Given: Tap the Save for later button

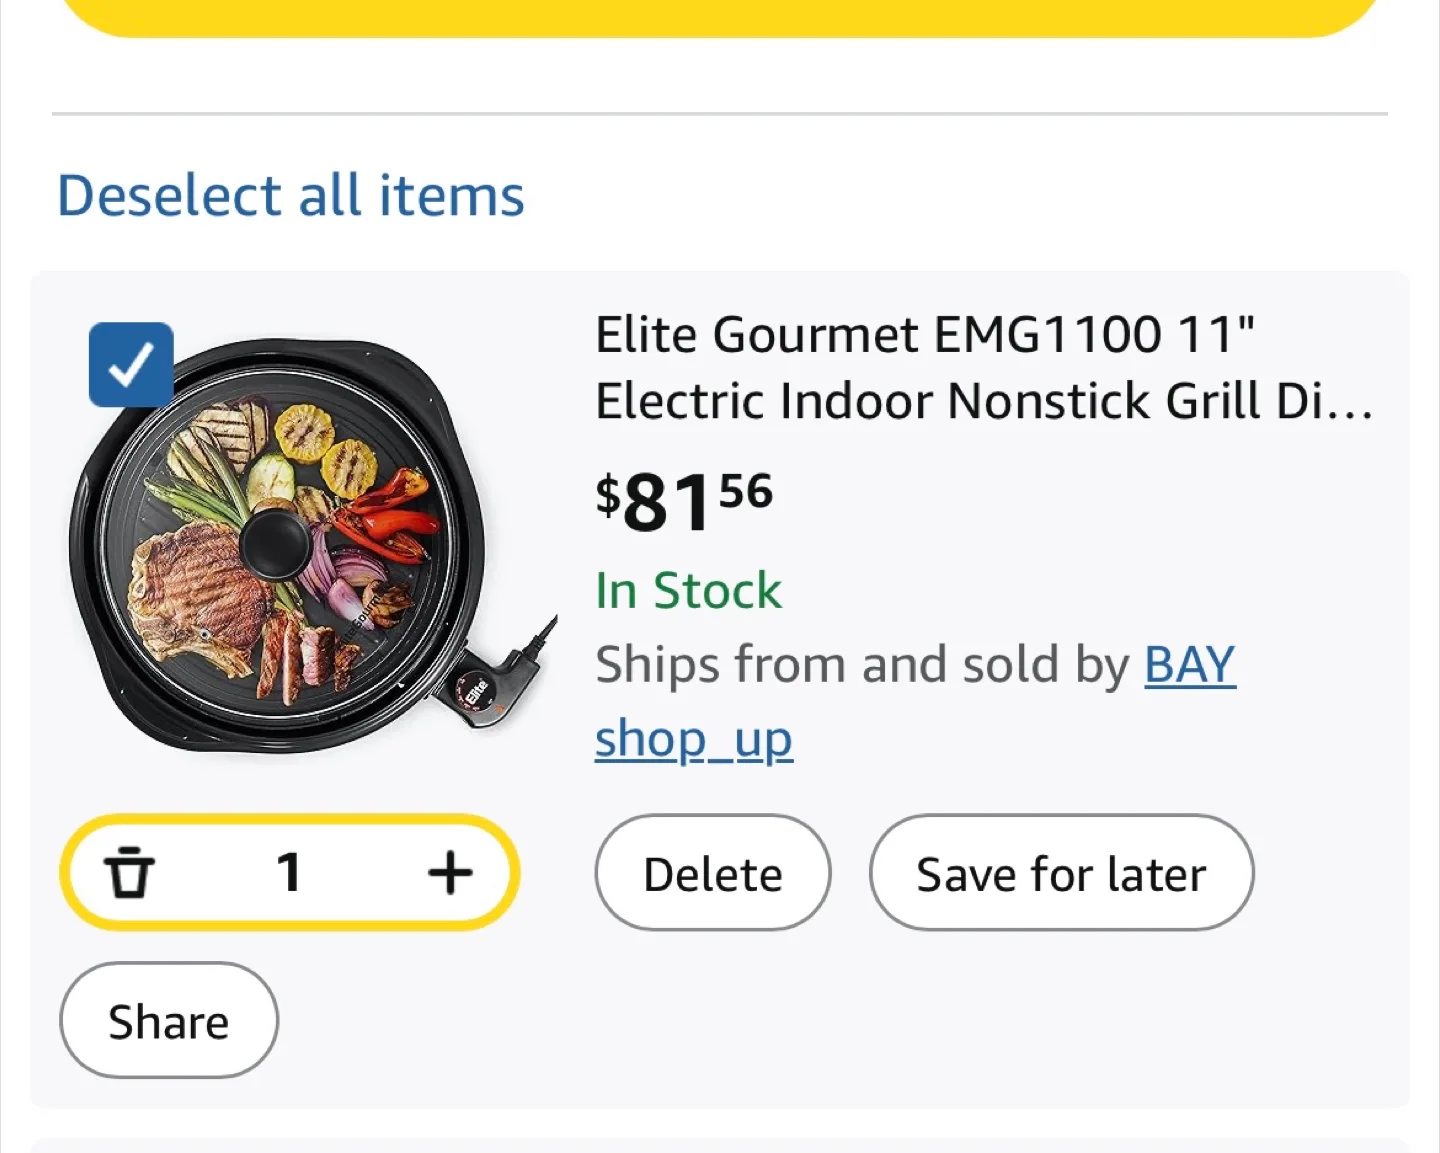Looking at the screenshot, I should [1061, 873].
